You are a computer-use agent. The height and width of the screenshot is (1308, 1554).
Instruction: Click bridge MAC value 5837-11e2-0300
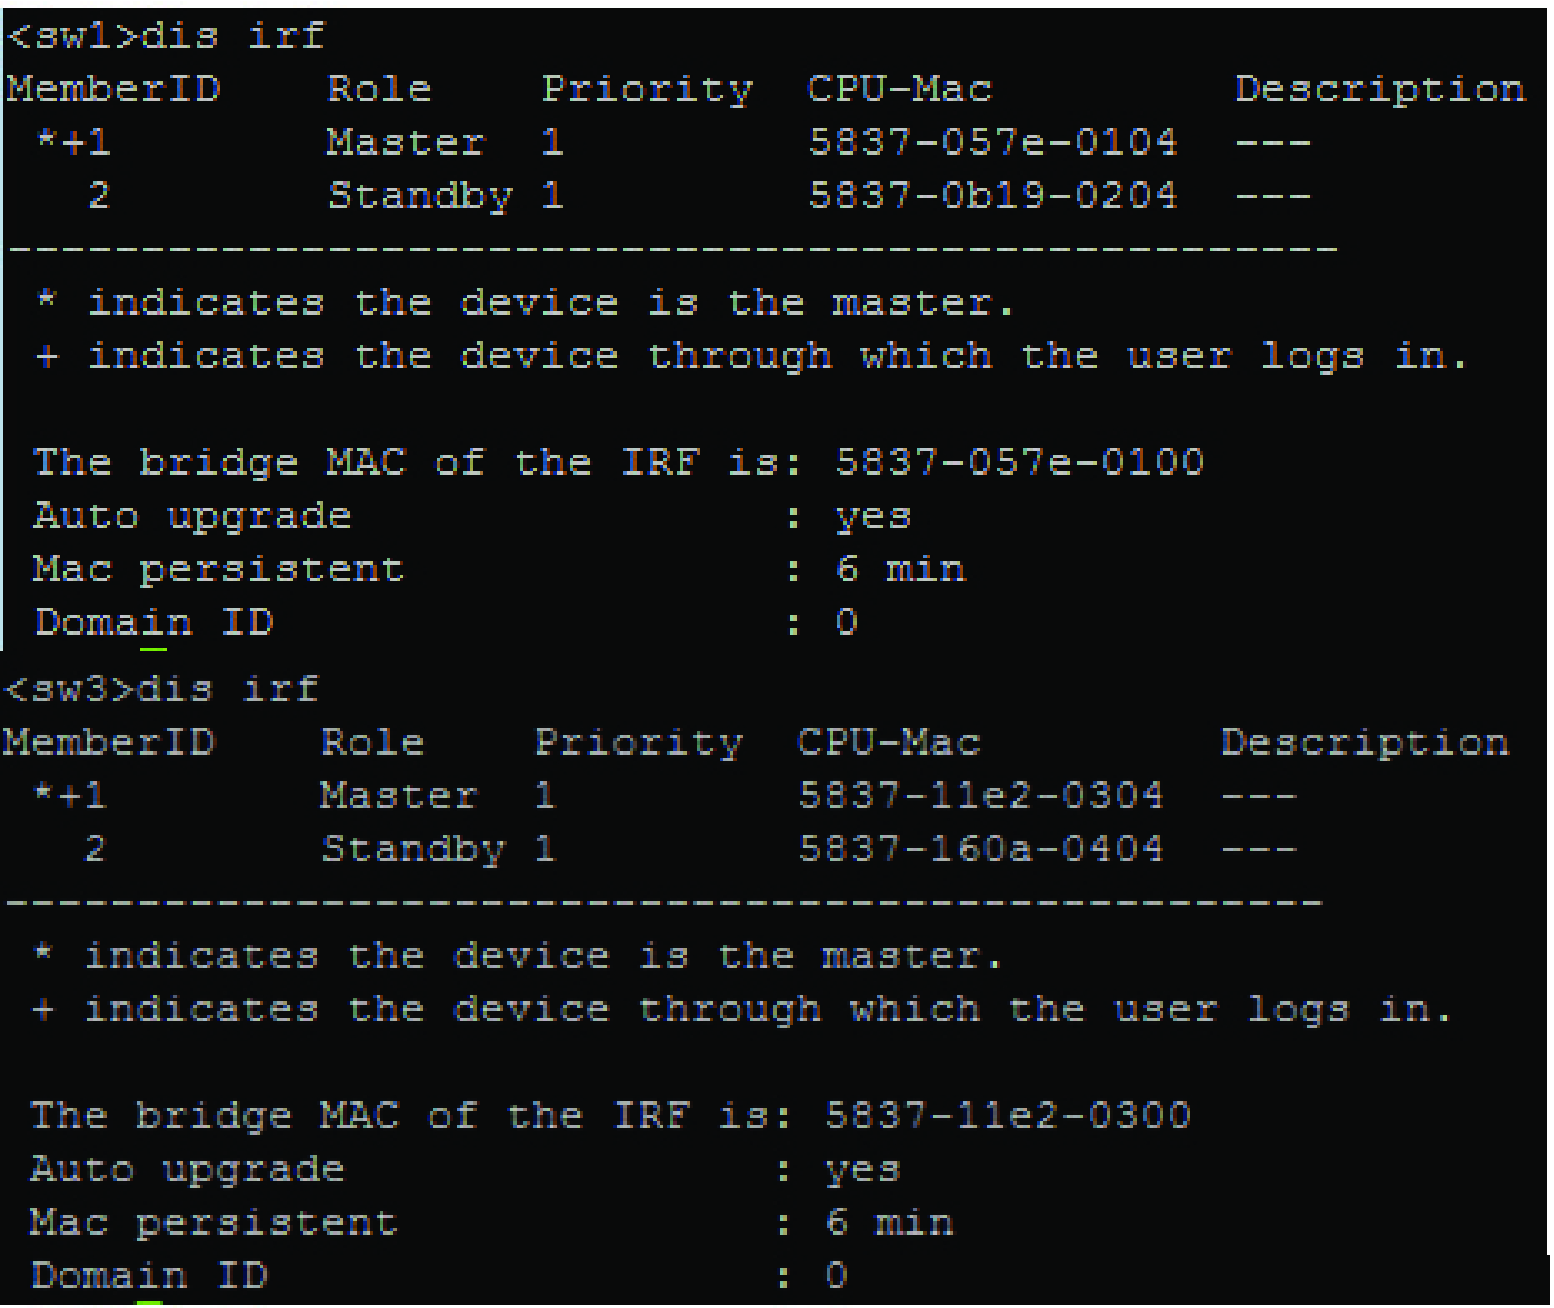point(1008,1115)
